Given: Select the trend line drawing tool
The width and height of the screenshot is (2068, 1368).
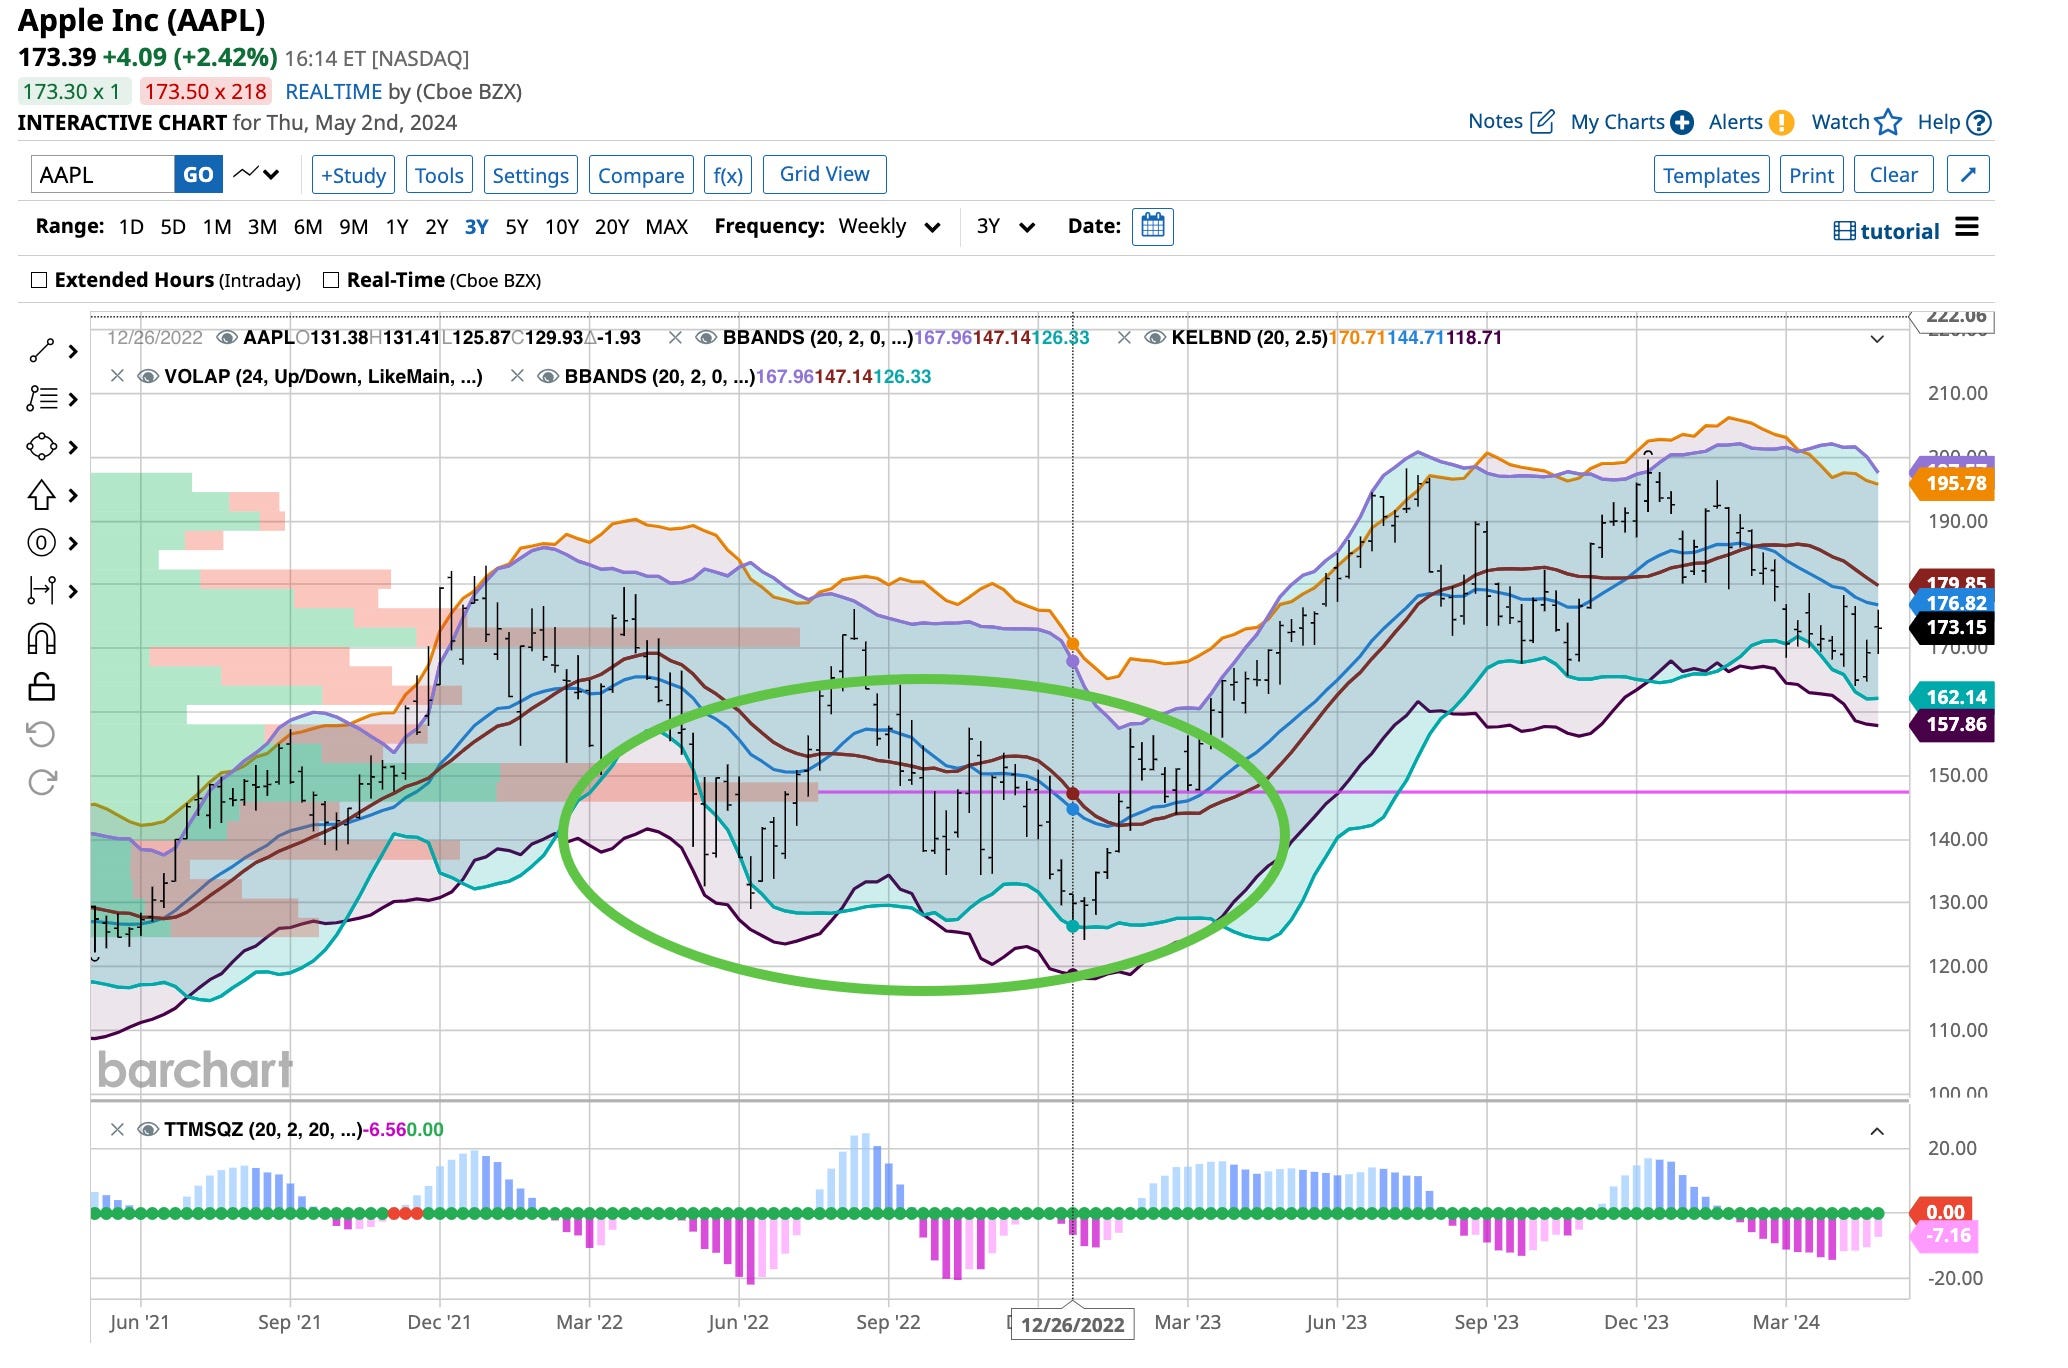Looking at the screenshot, I should (41, 351).
